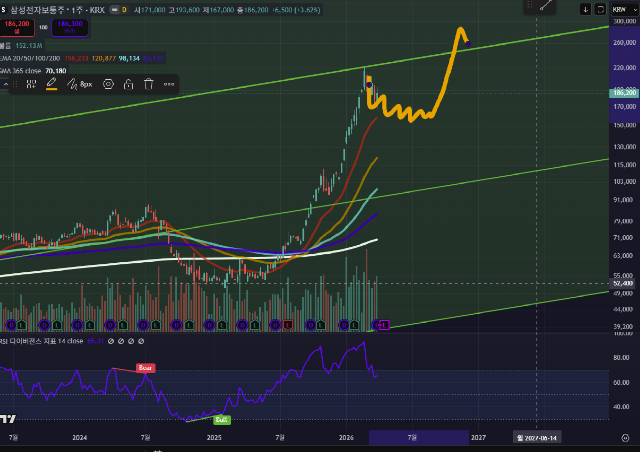640x452 pixels.
Task: Click the highlighted 7월 range on time axis
Action: [x=418, y=438]
